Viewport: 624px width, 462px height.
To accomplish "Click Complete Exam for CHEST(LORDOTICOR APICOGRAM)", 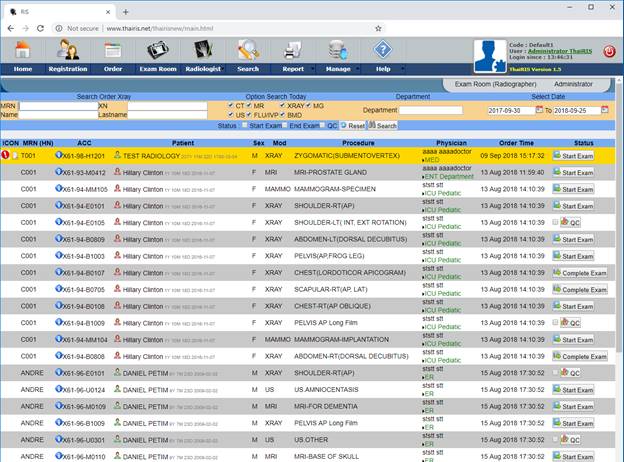I will (578, 273).
